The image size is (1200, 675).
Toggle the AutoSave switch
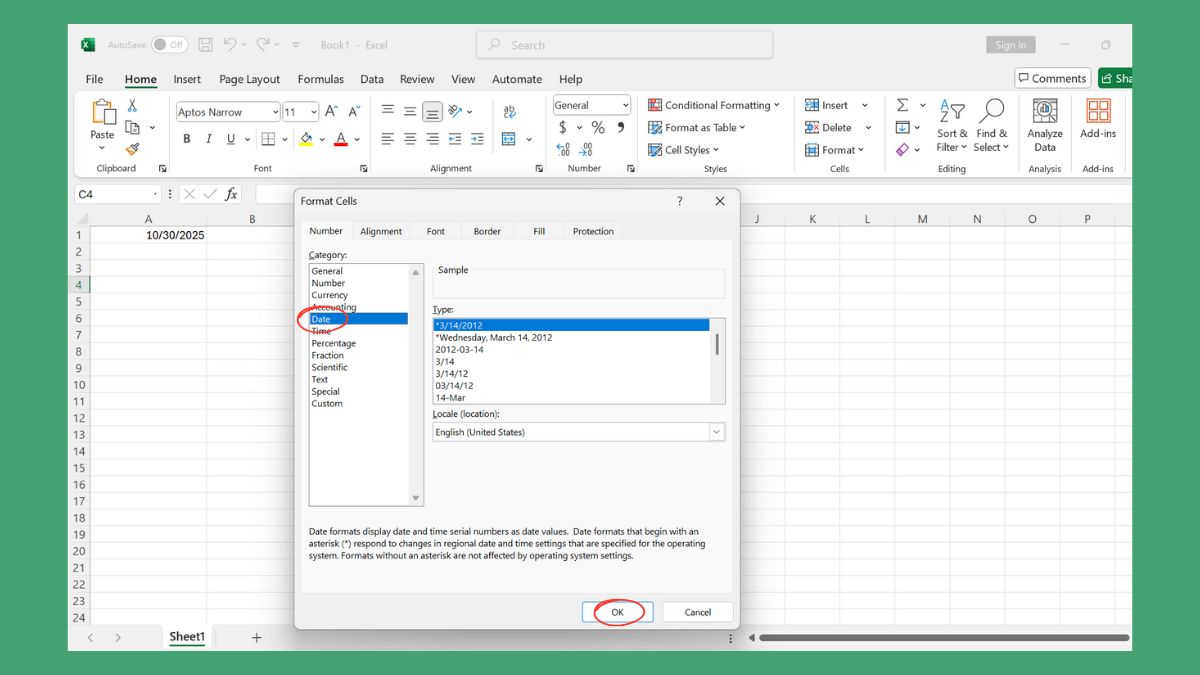[x=170, y=45]
